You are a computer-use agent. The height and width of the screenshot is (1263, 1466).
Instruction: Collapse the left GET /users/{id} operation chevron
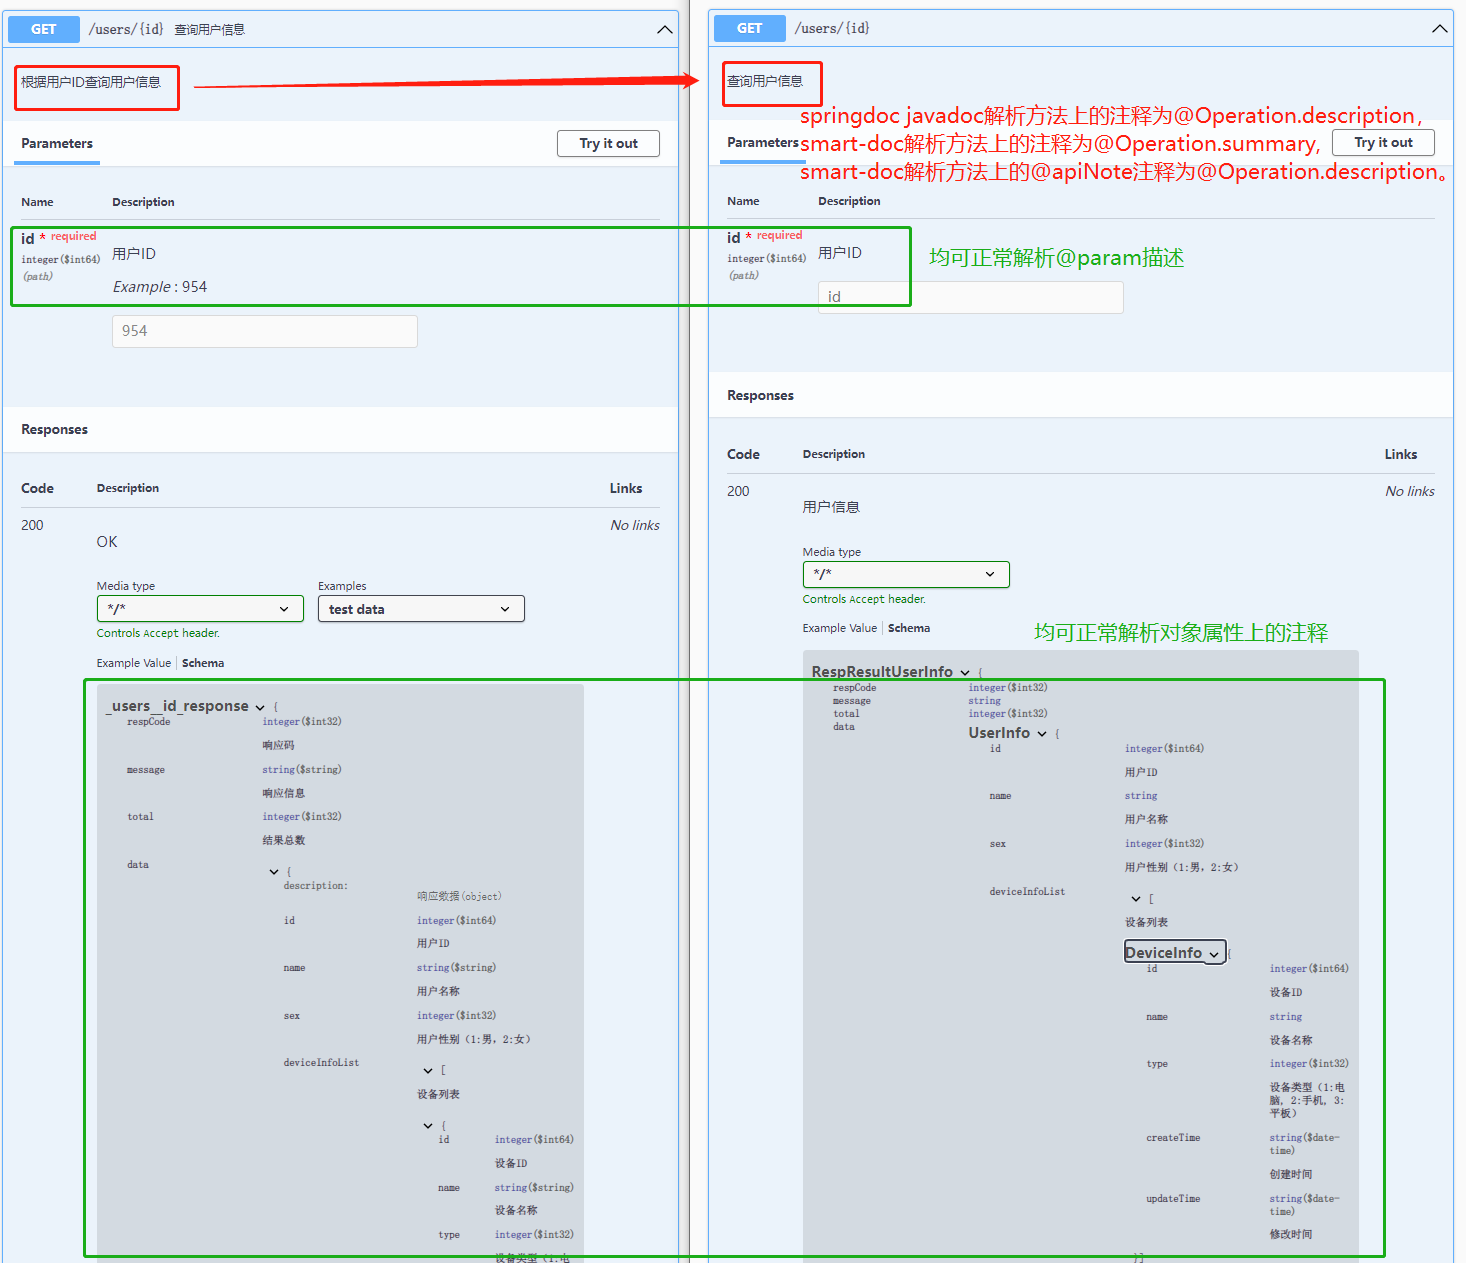(665, 30)
